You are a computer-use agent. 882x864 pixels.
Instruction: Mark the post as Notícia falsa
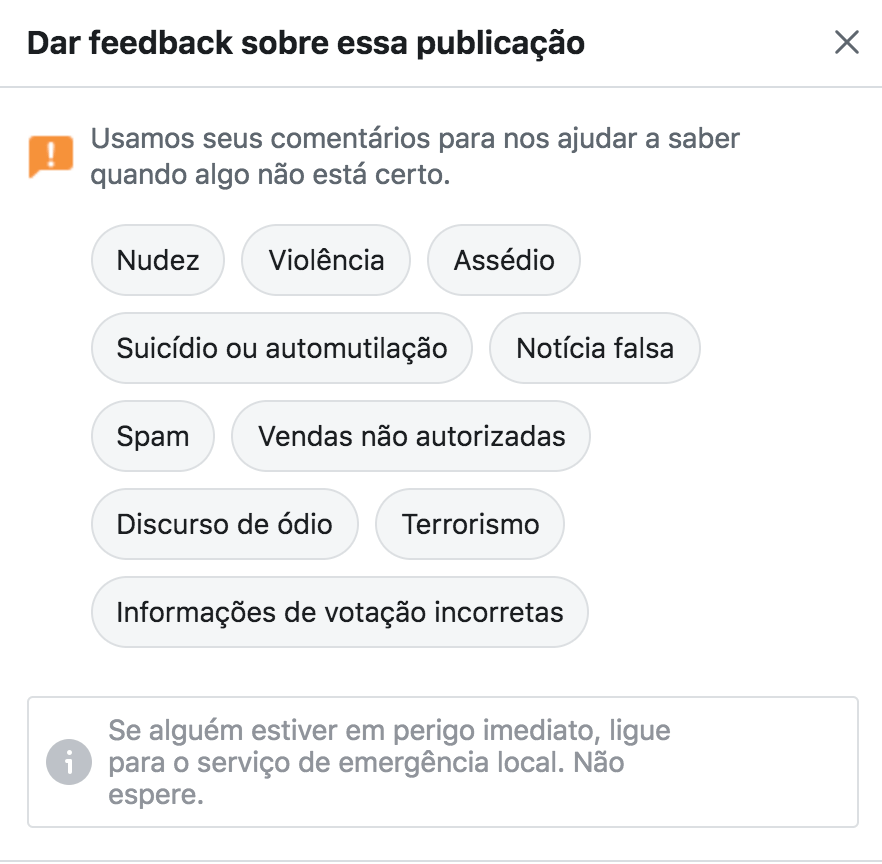click(x=595, y=348)
